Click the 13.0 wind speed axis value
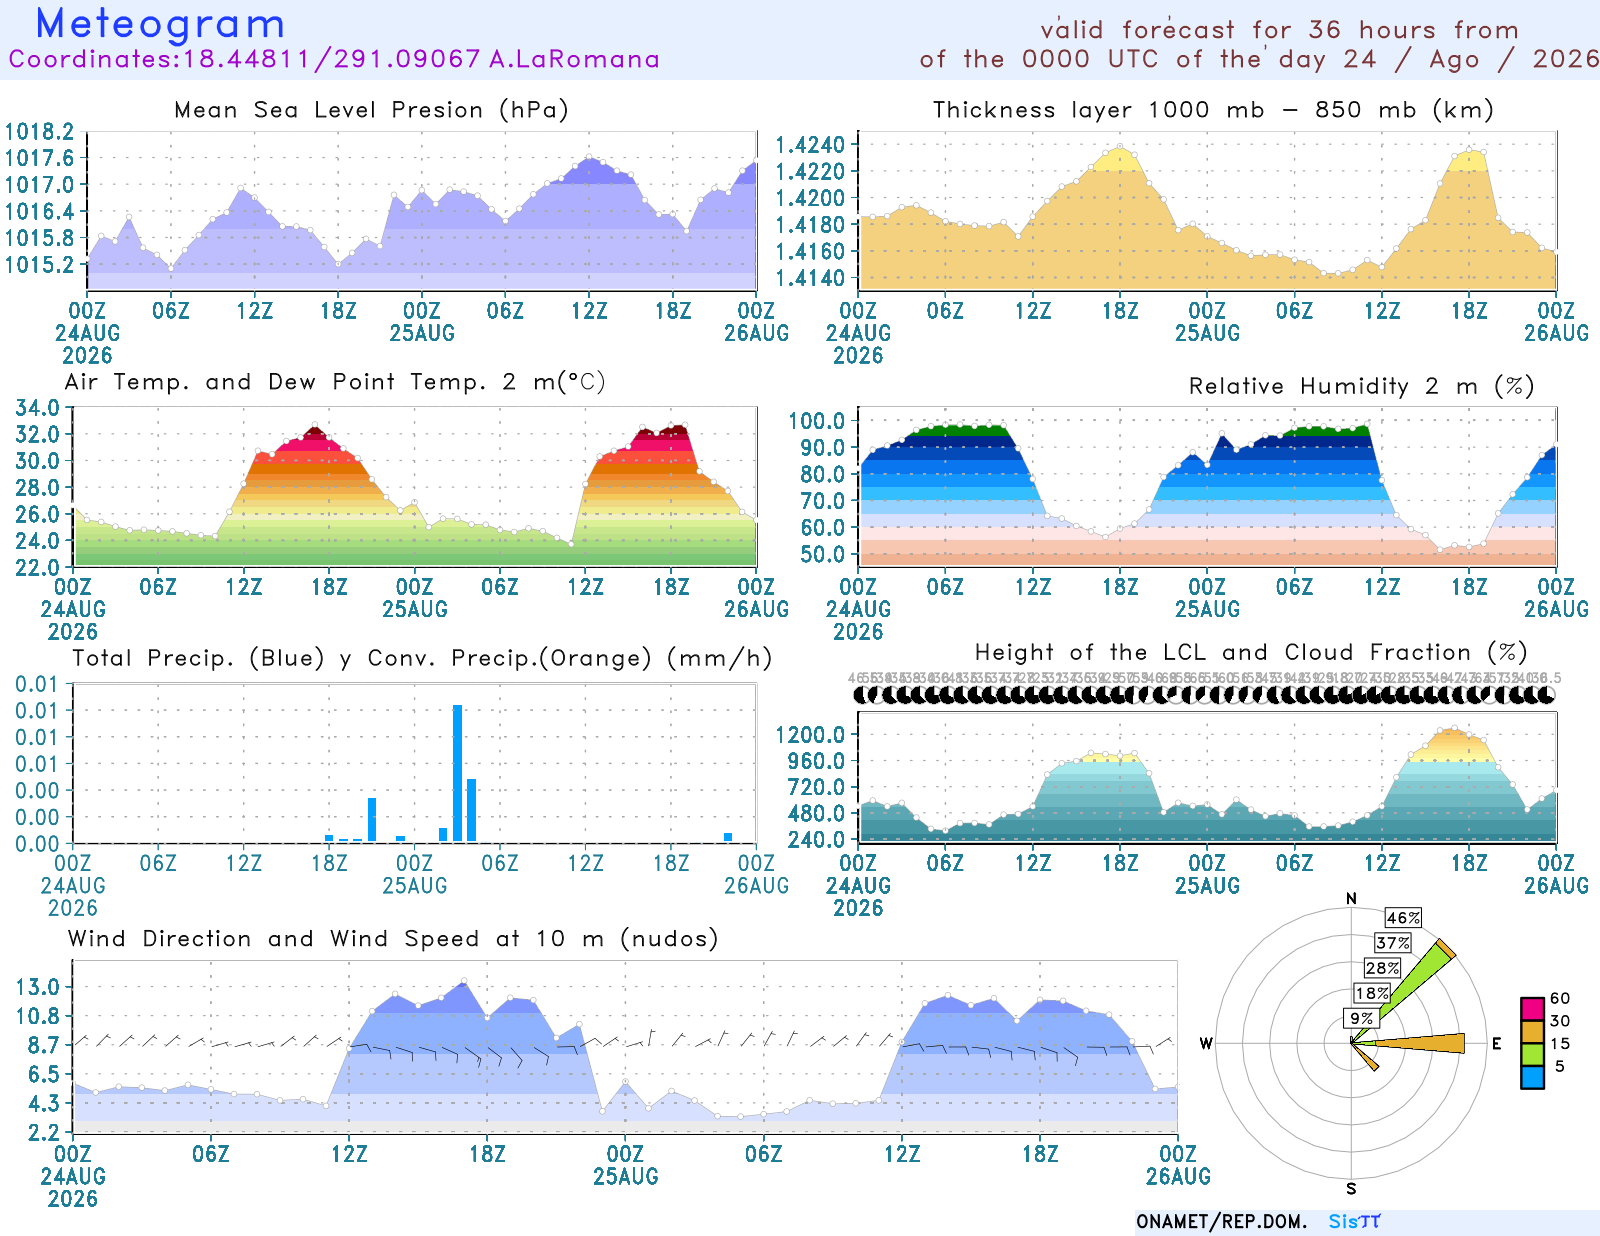1600x1236 pixels. pyautogui.click(x=38, y=987)
